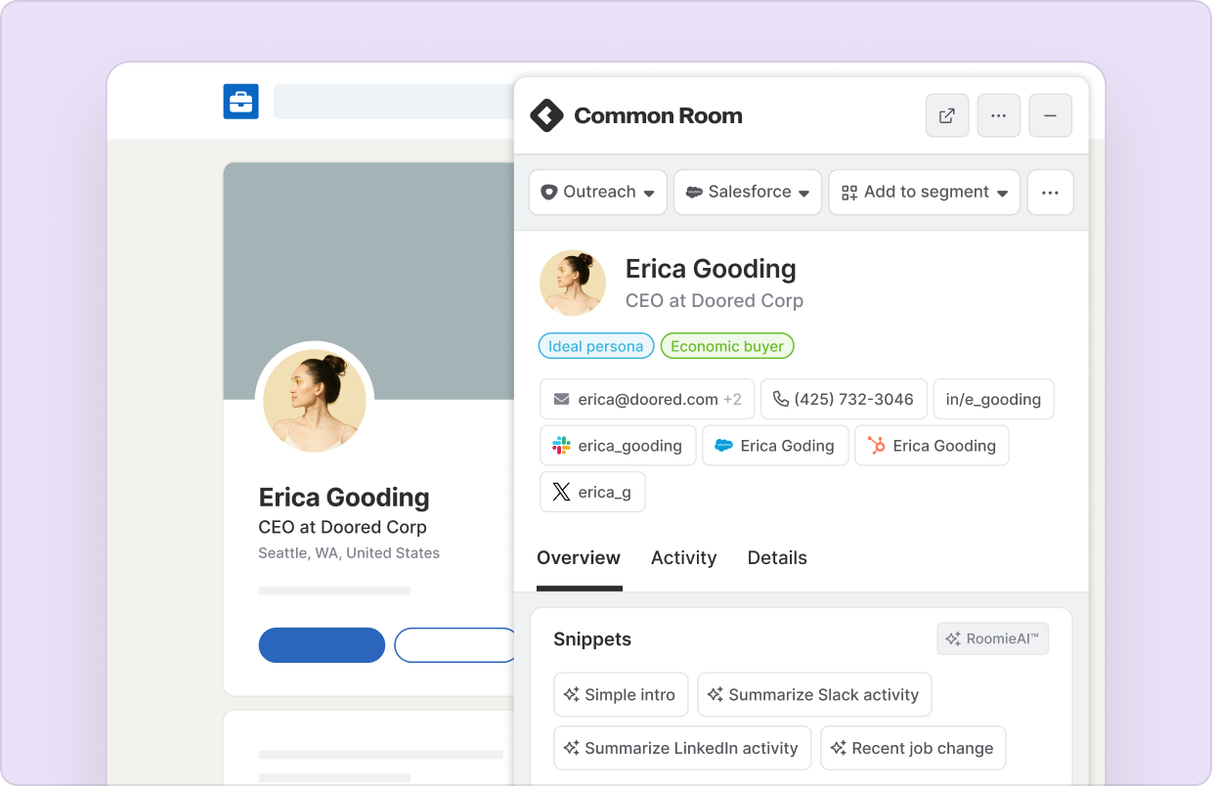Click the X handle erica_g chip

(592, 492)
